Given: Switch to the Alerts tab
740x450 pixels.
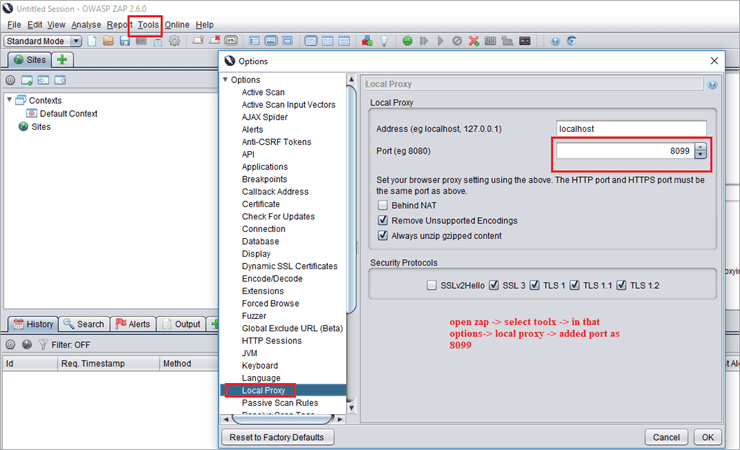Looking at the screenshot, I should pyautogui.click(x=132, y=324).
